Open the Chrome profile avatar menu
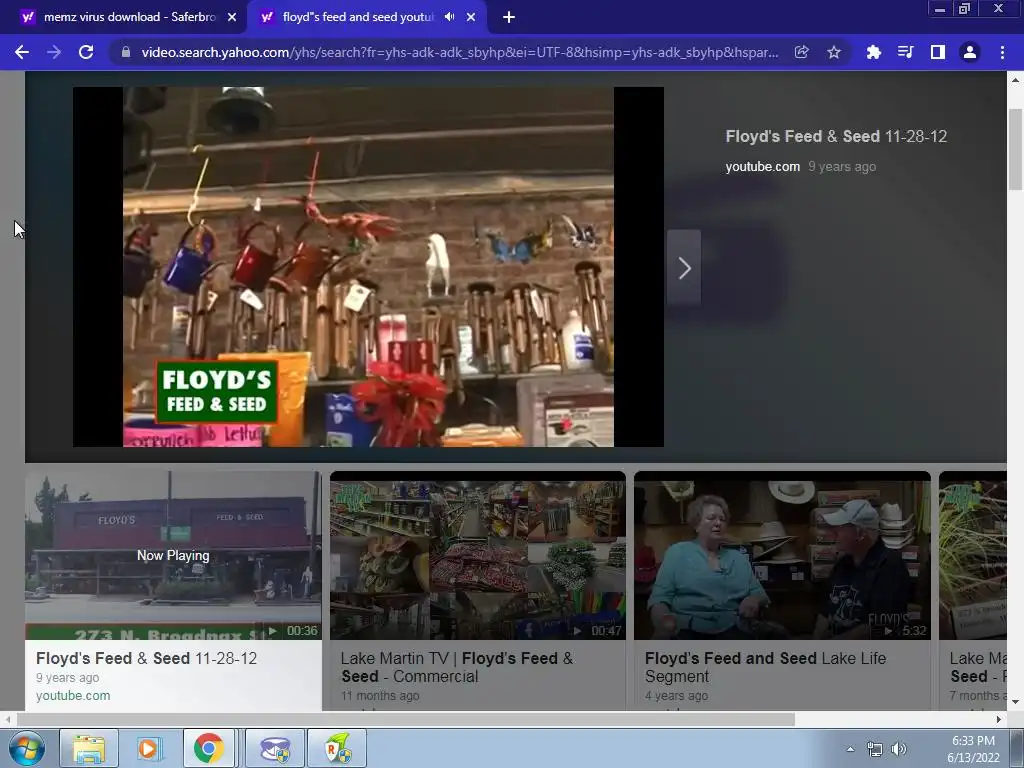1024x768 pixels. click(x=970, y=52)
